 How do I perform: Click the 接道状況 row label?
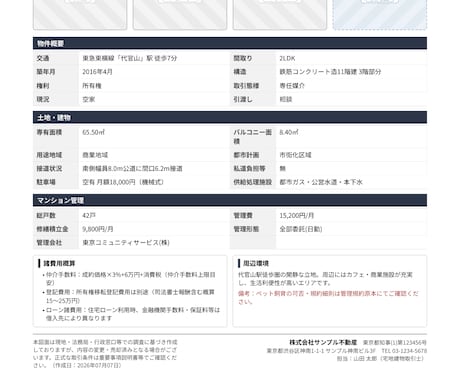click(49, 169)
